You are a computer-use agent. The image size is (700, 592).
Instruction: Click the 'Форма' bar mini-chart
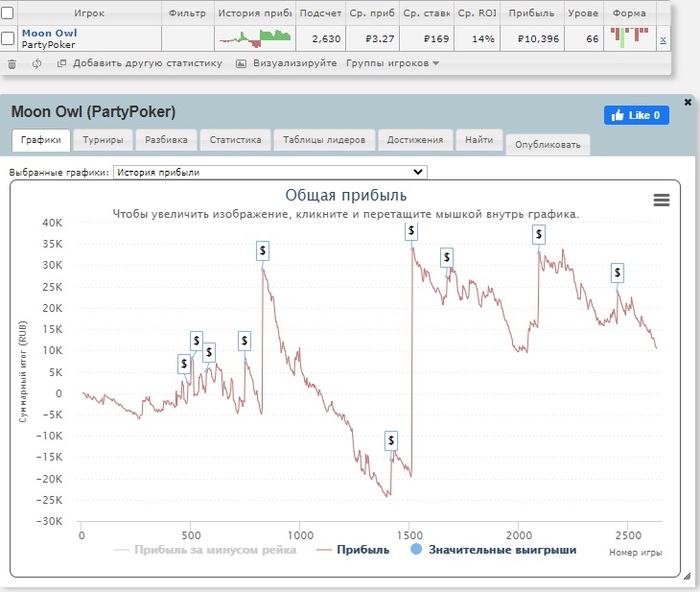point(629,38)
